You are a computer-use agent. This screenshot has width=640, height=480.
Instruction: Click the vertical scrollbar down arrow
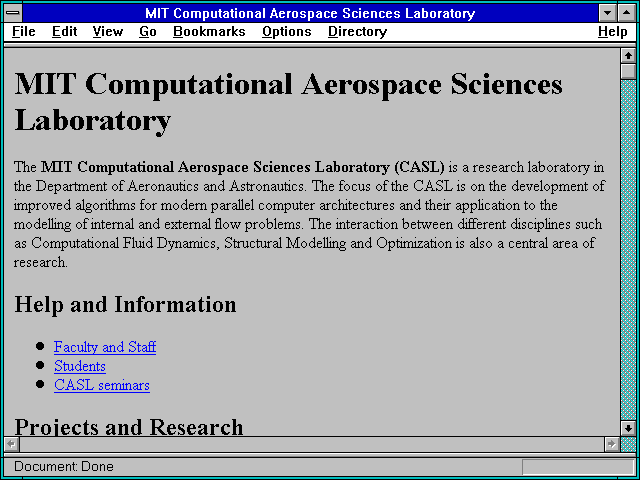click(628, 428)
